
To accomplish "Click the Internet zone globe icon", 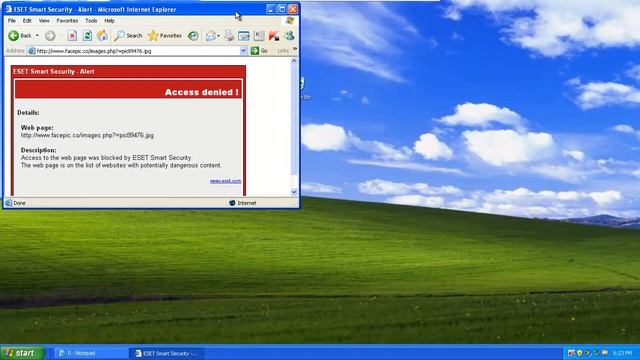I will [232, 203].
